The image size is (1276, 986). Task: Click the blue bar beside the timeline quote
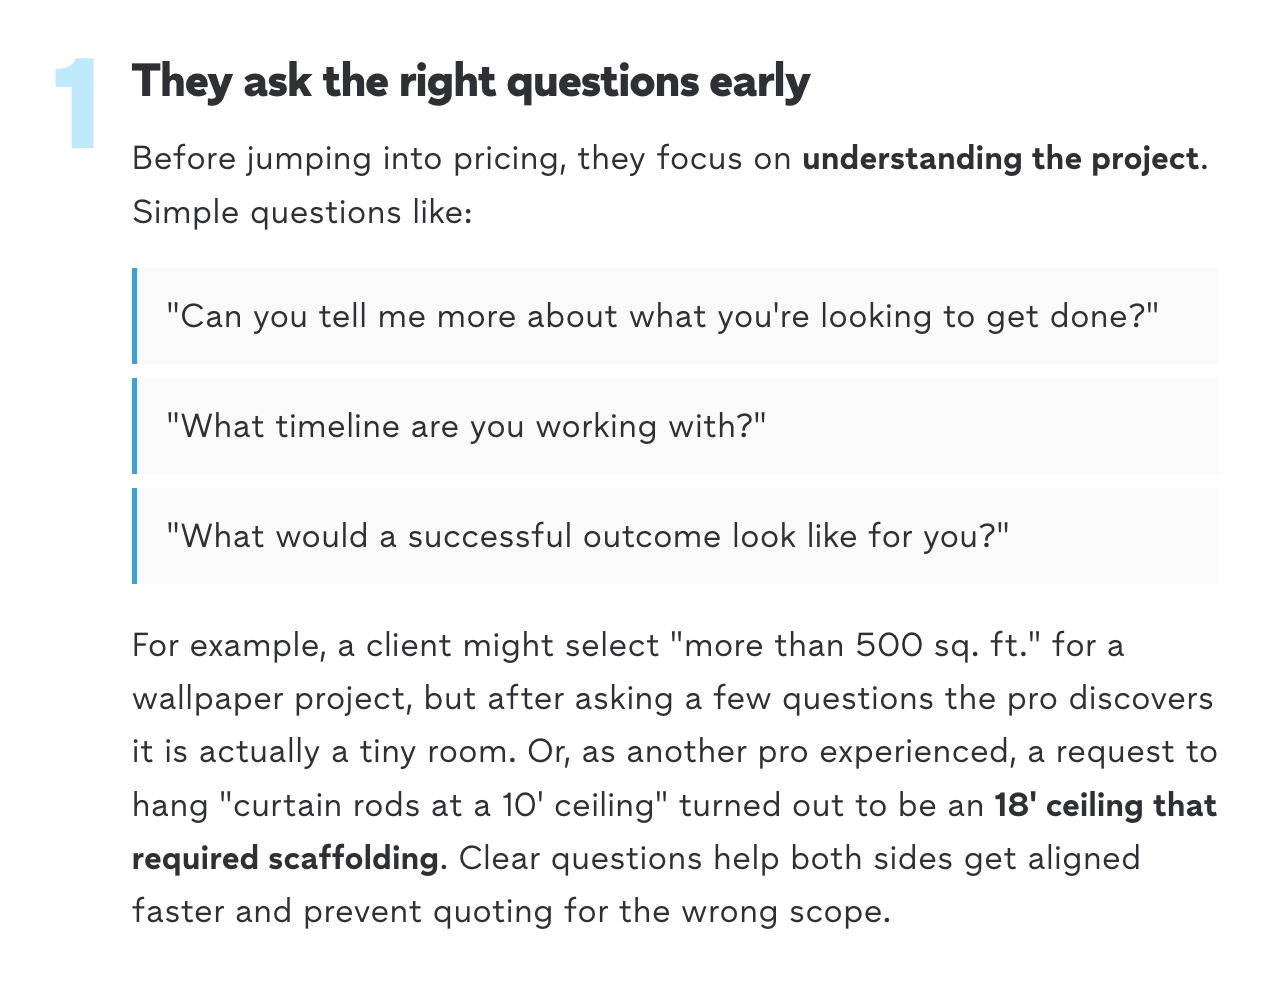(135, 426)
